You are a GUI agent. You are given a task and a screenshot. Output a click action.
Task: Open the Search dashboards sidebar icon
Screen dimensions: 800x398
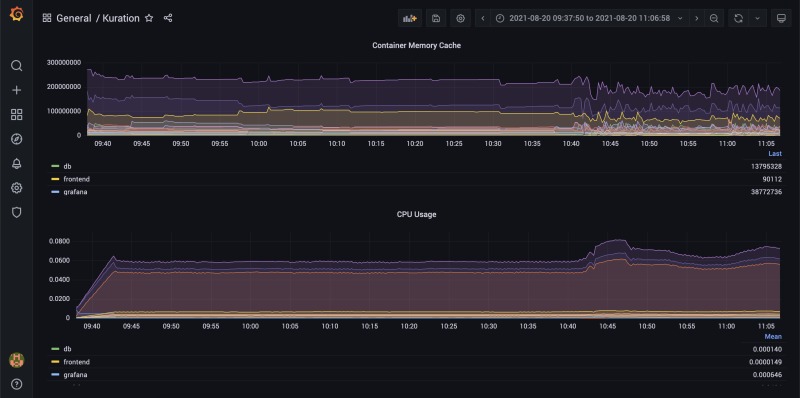[16, 66]
